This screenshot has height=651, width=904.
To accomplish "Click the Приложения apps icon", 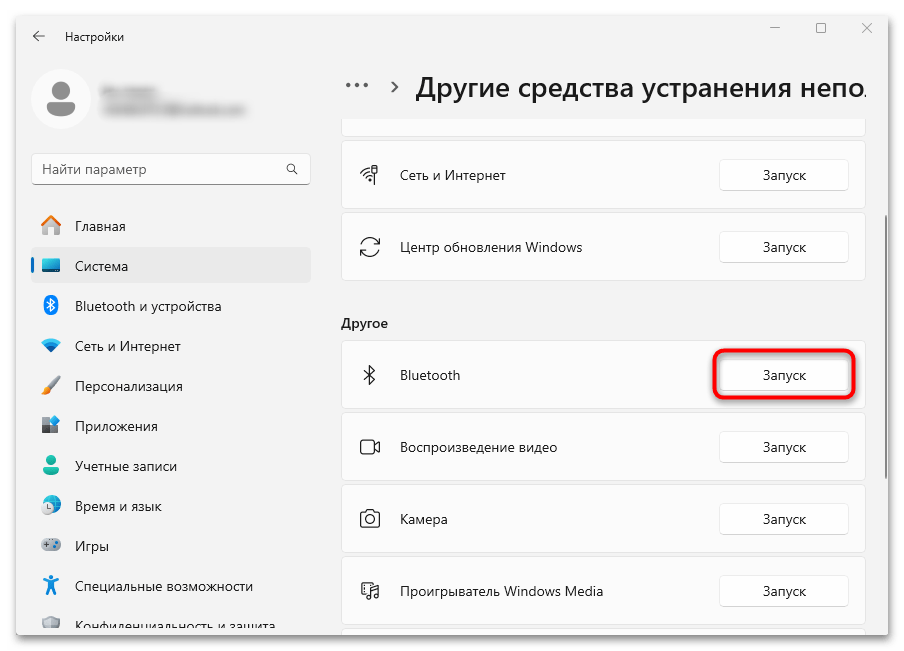I will [51, 426].
